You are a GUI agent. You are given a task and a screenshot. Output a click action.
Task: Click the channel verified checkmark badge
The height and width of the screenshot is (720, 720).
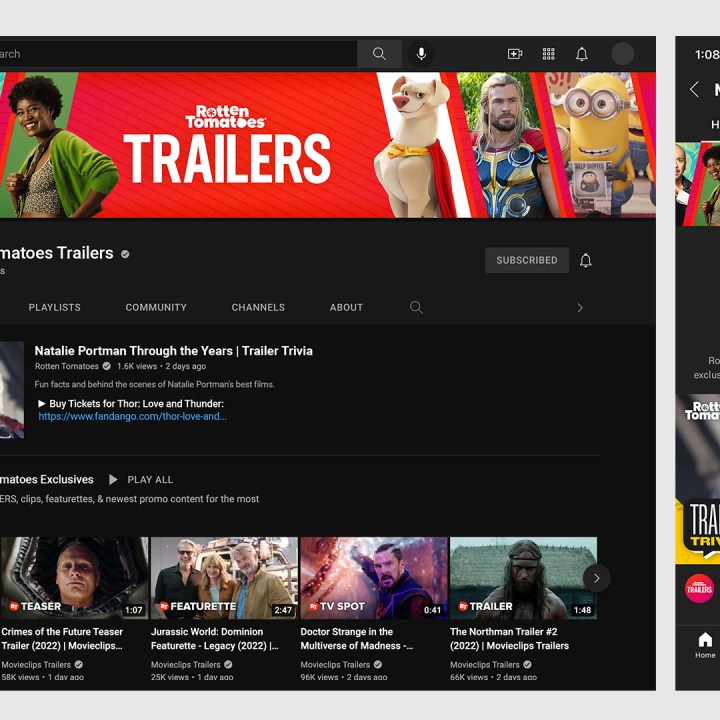(125, 254)
